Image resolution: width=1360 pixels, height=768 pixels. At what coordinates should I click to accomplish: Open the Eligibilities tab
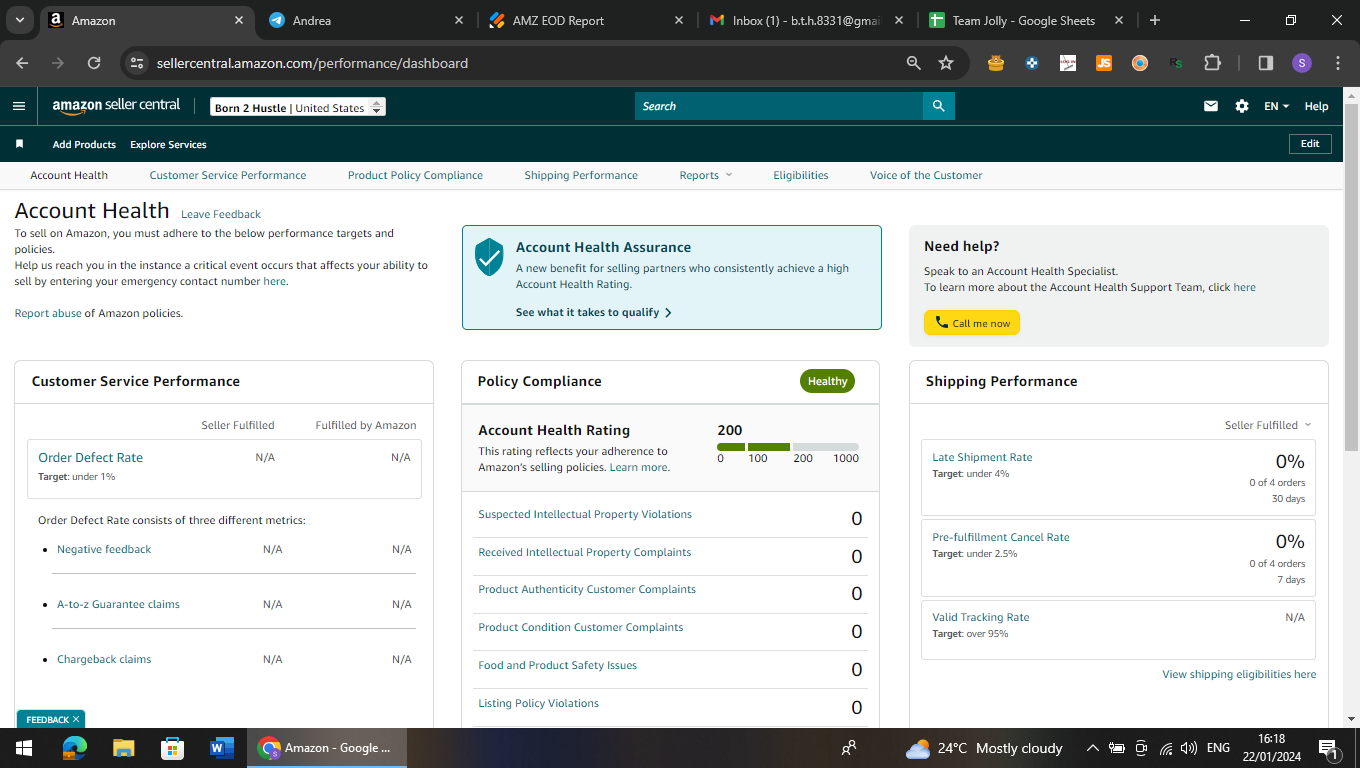click(801, 175)
